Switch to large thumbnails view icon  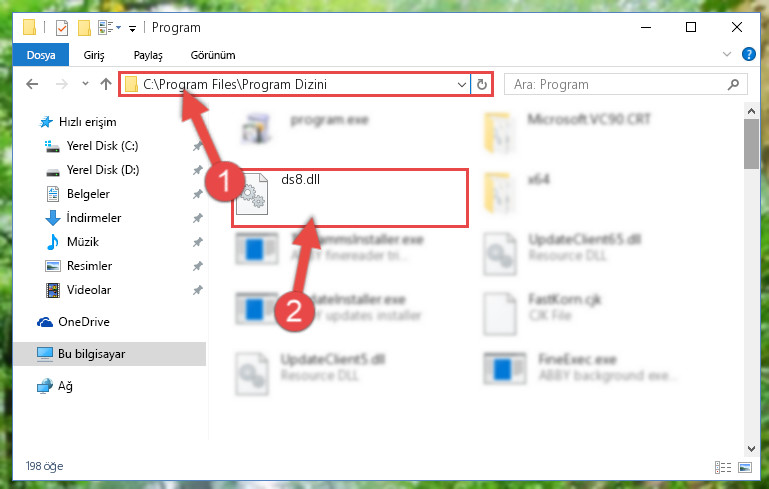(x=744, y=467)
